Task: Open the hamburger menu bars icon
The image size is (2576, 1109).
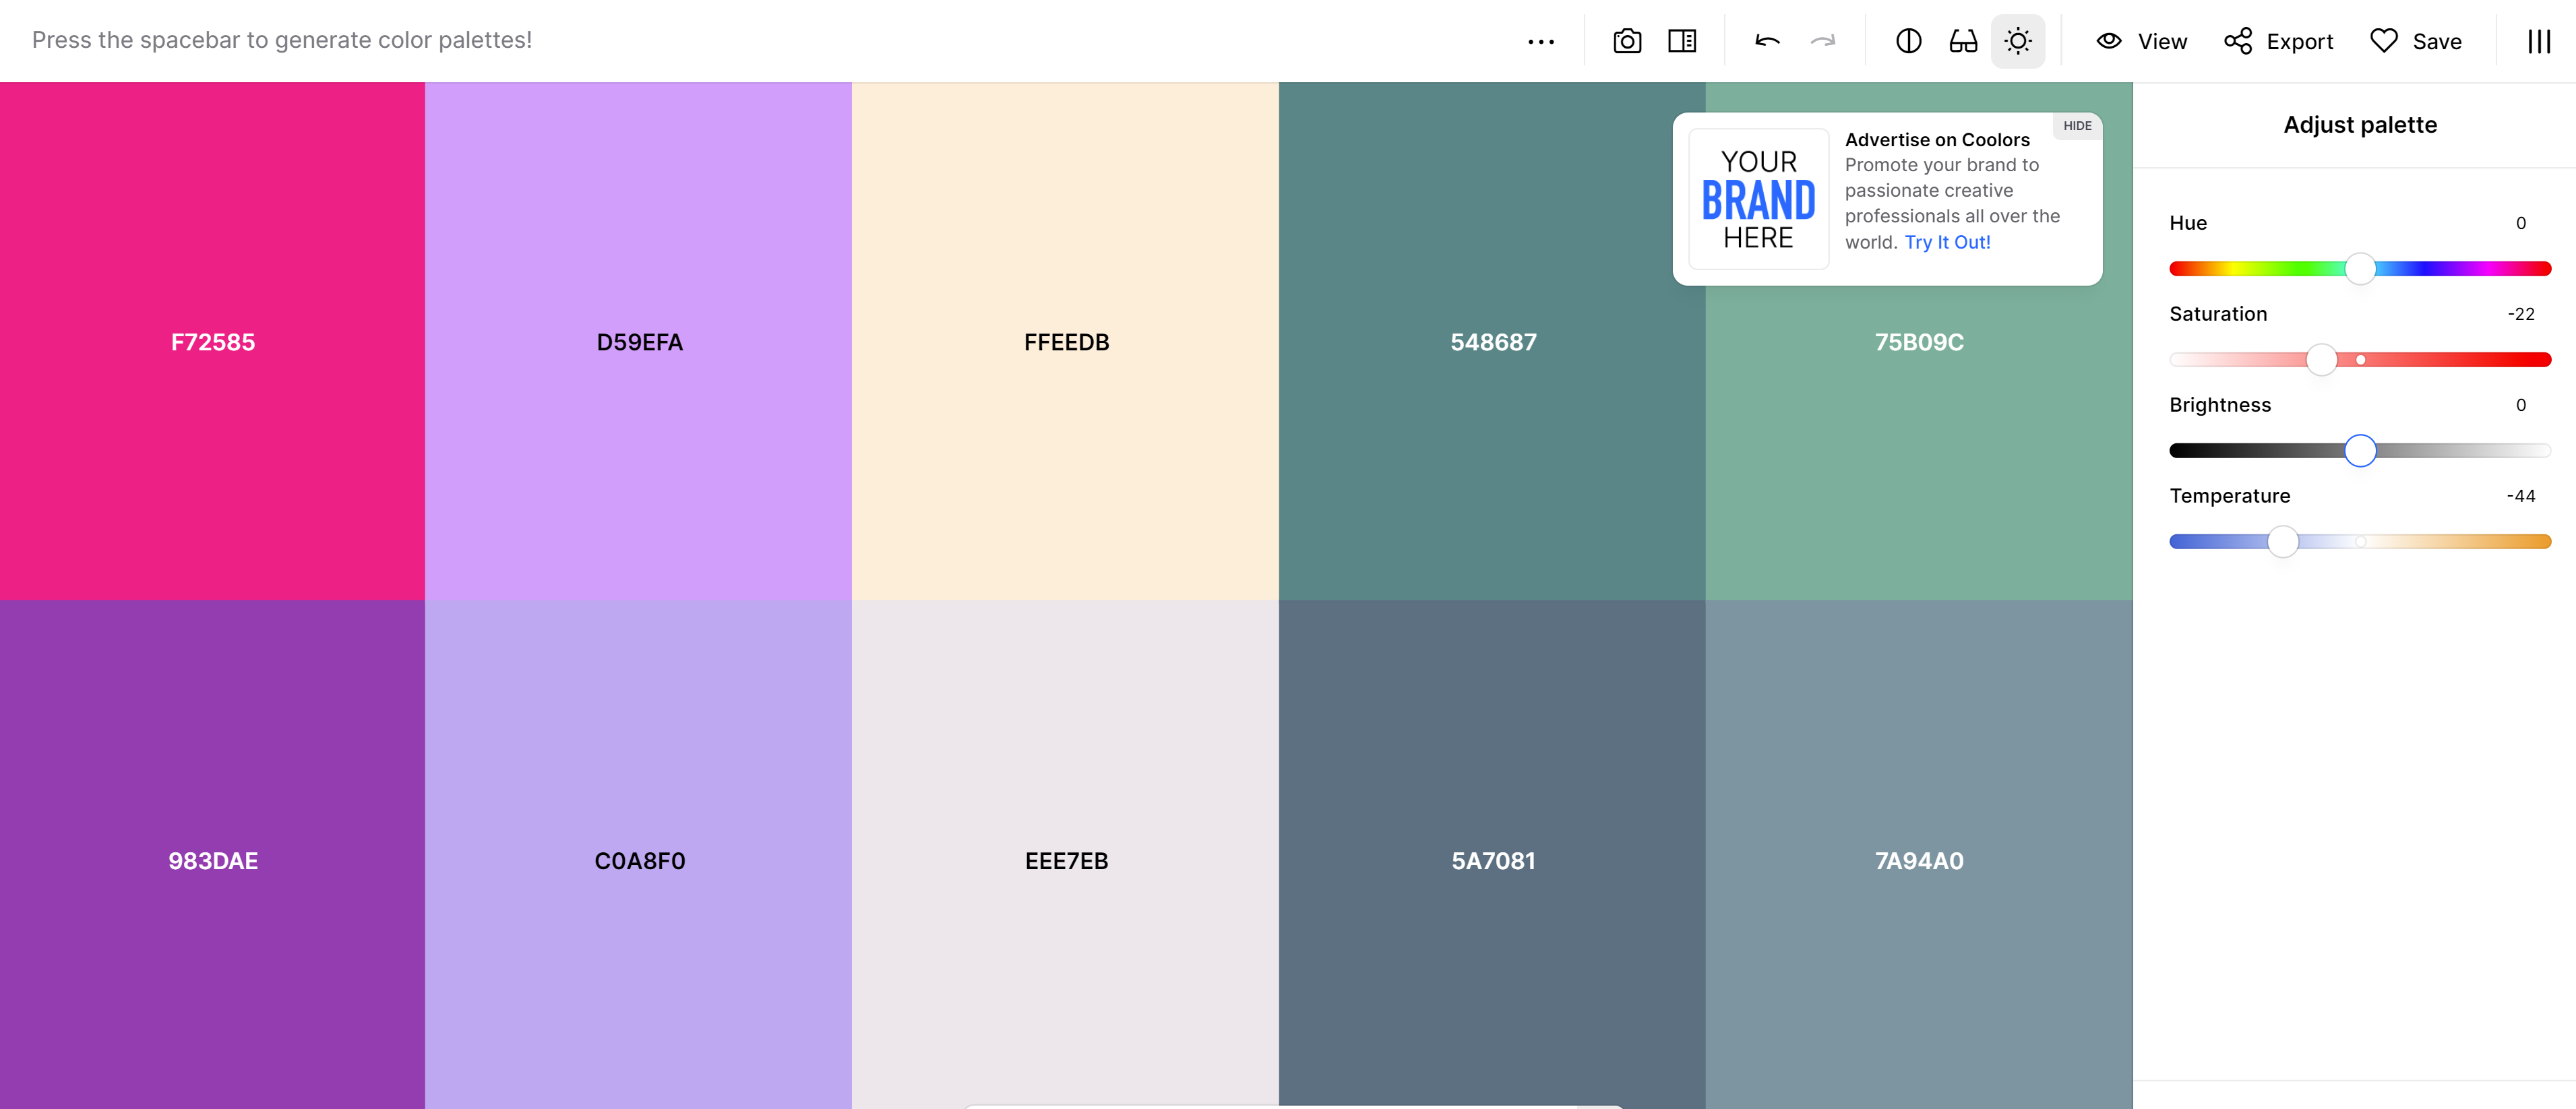Action: coord(2538,41)
